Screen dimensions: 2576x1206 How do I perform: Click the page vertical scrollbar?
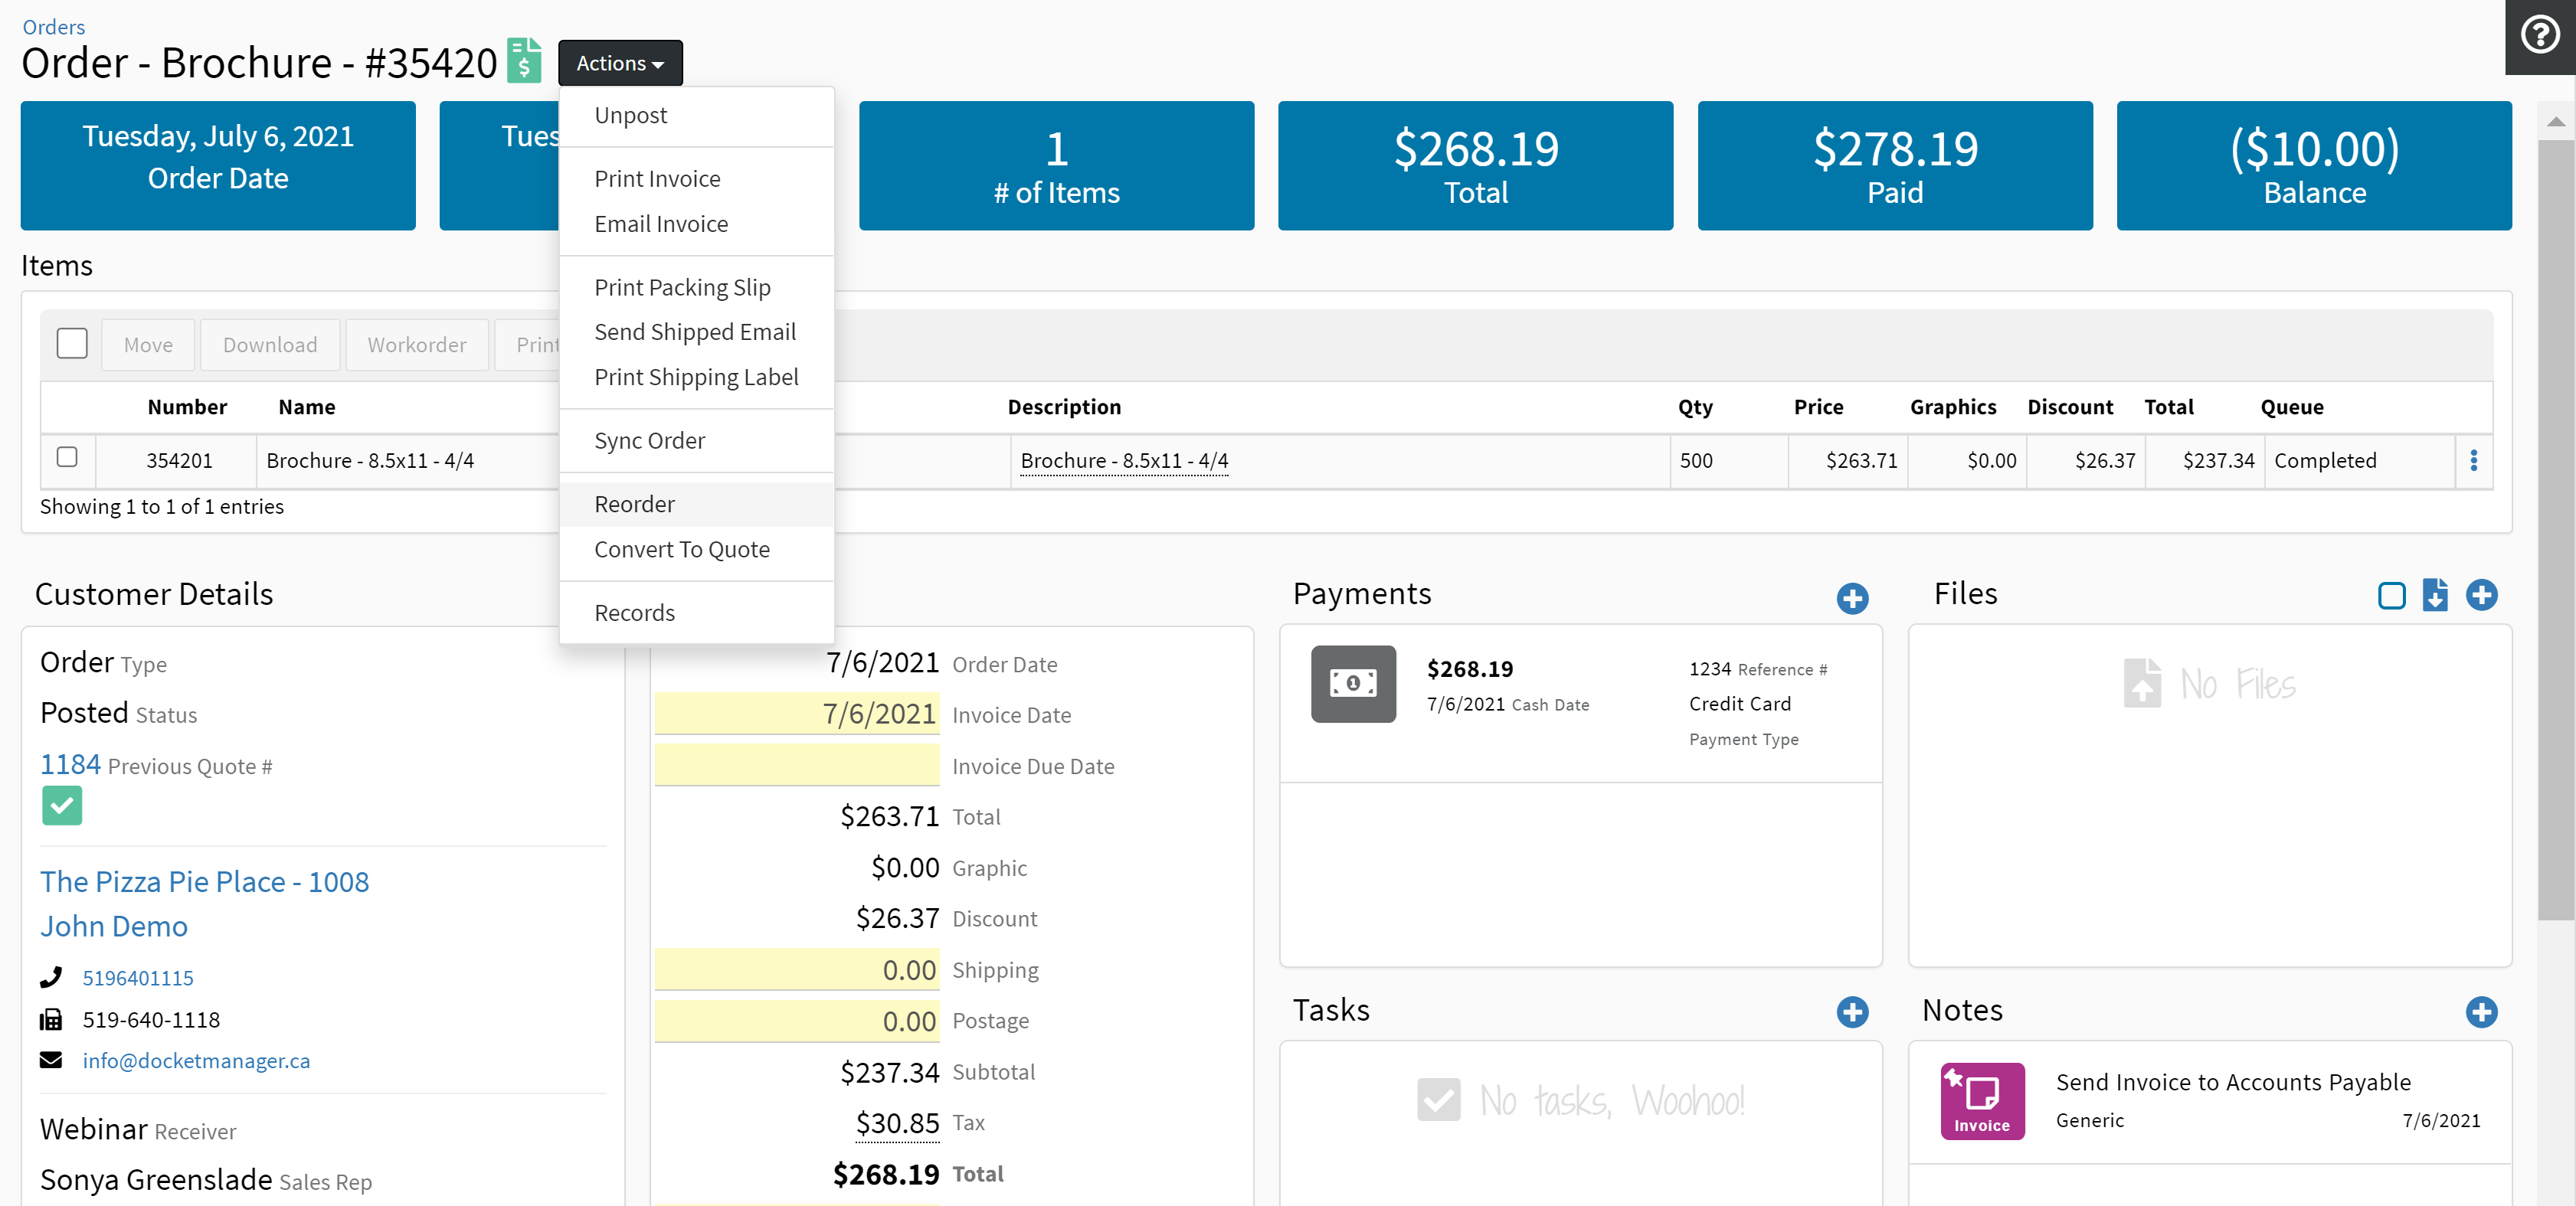[2555, 530]
